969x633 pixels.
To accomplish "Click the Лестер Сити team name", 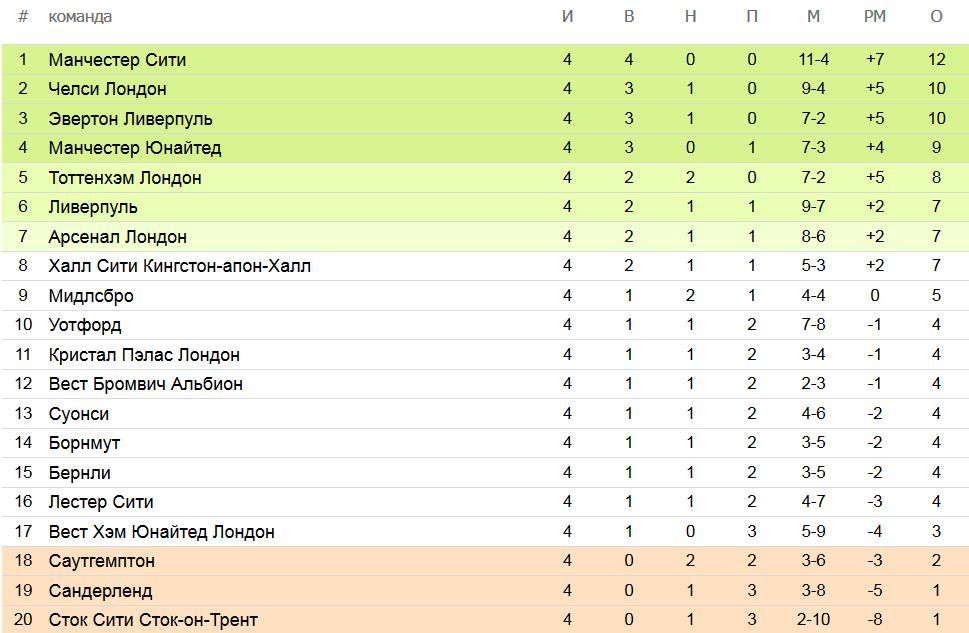I will tap(101, 502).
